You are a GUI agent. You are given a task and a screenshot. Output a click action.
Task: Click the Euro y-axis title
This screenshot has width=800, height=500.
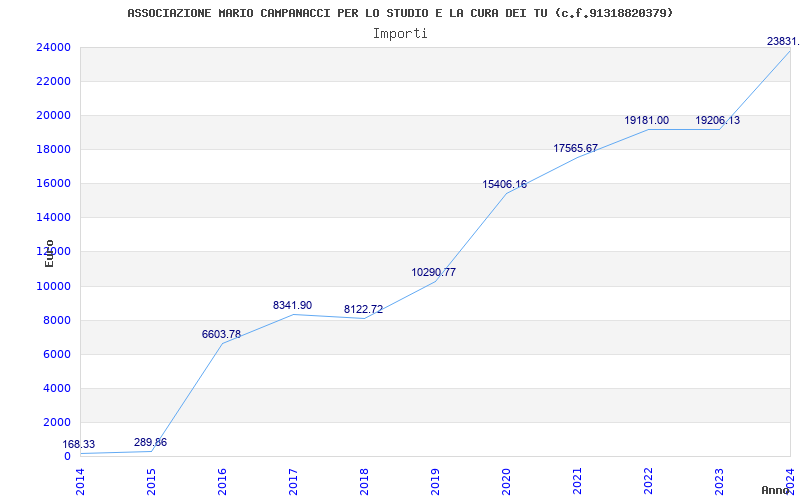pyautogui.click(x=49, y=253)
